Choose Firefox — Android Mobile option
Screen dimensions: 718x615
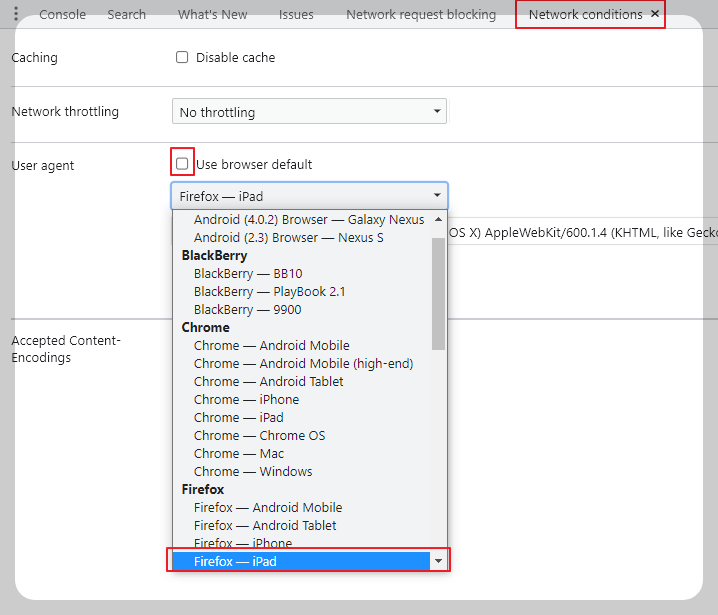click(302, 507)
